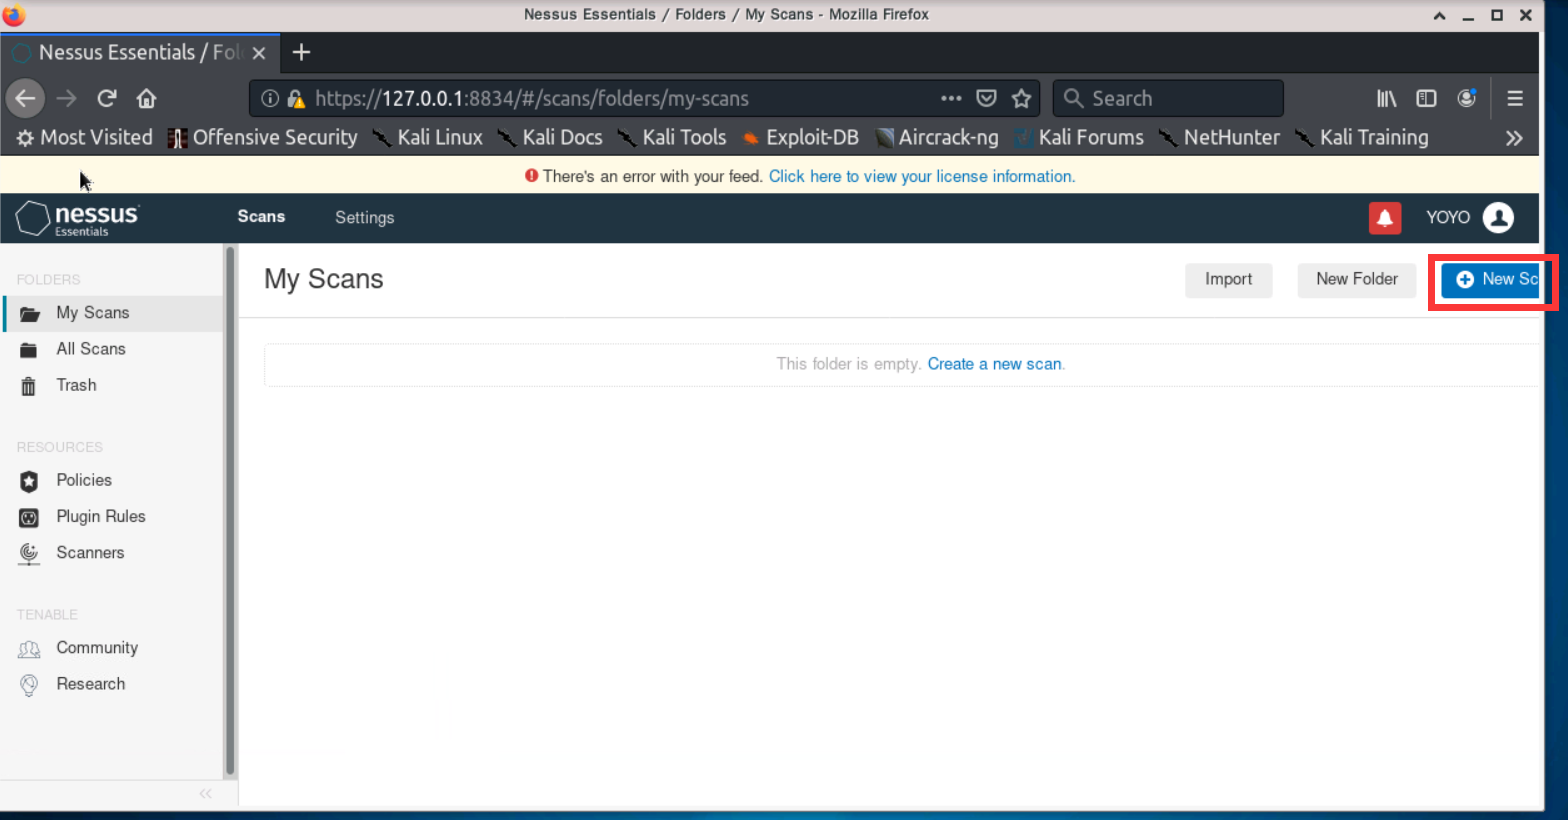Click the sidebar vertical scrollbar
1568x820 pixels.
[x=230, y=510]
